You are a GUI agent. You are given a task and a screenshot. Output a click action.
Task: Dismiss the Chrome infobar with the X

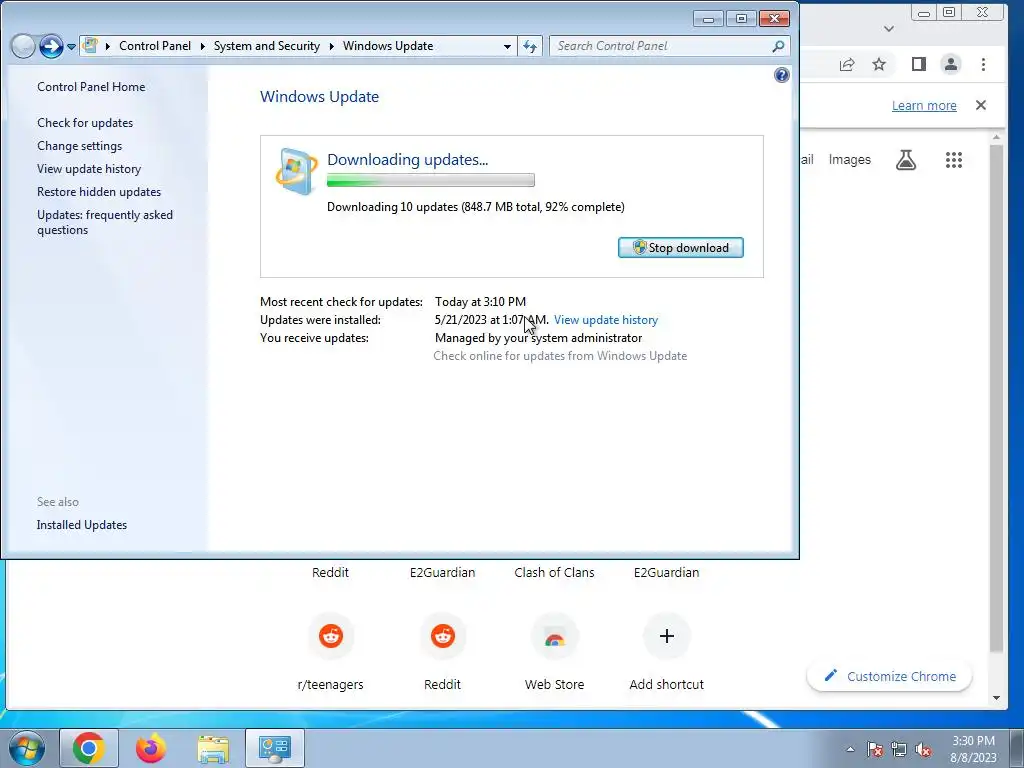click(980, 105)
